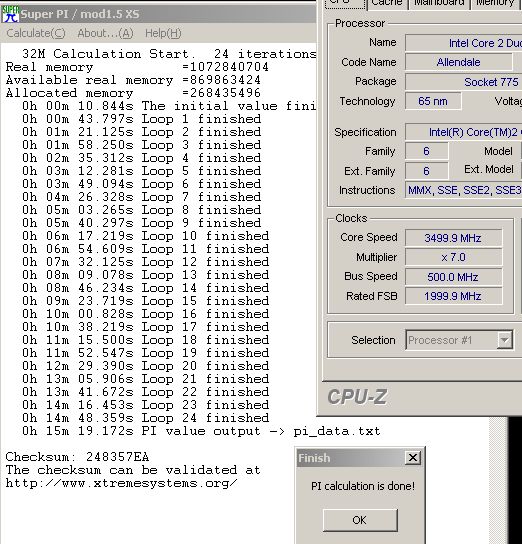Image resolution: width=522 pixels, height=544 pixels.
Task: Click the Bus Speed 500.0 MHz value
Action: click(453, 277)
